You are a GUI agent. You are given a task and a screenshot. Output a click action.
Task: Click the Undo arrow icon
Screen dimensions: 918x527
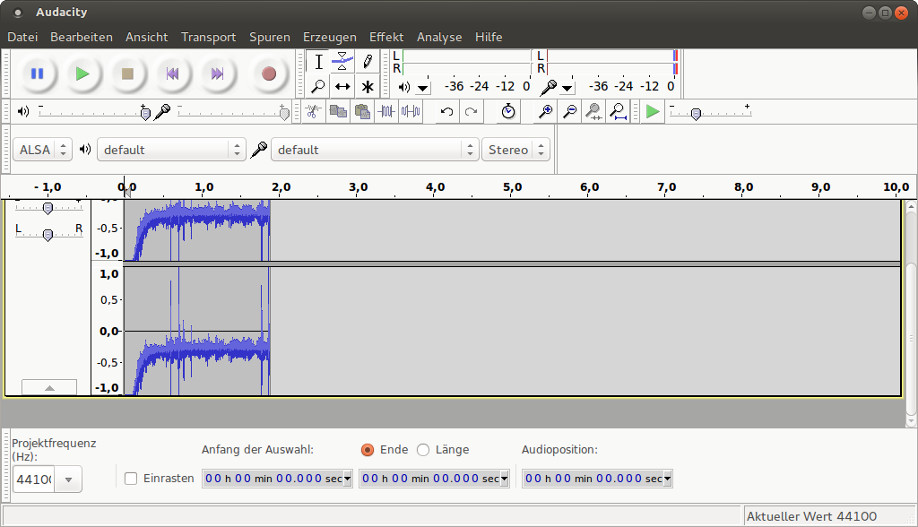(447, 111)
